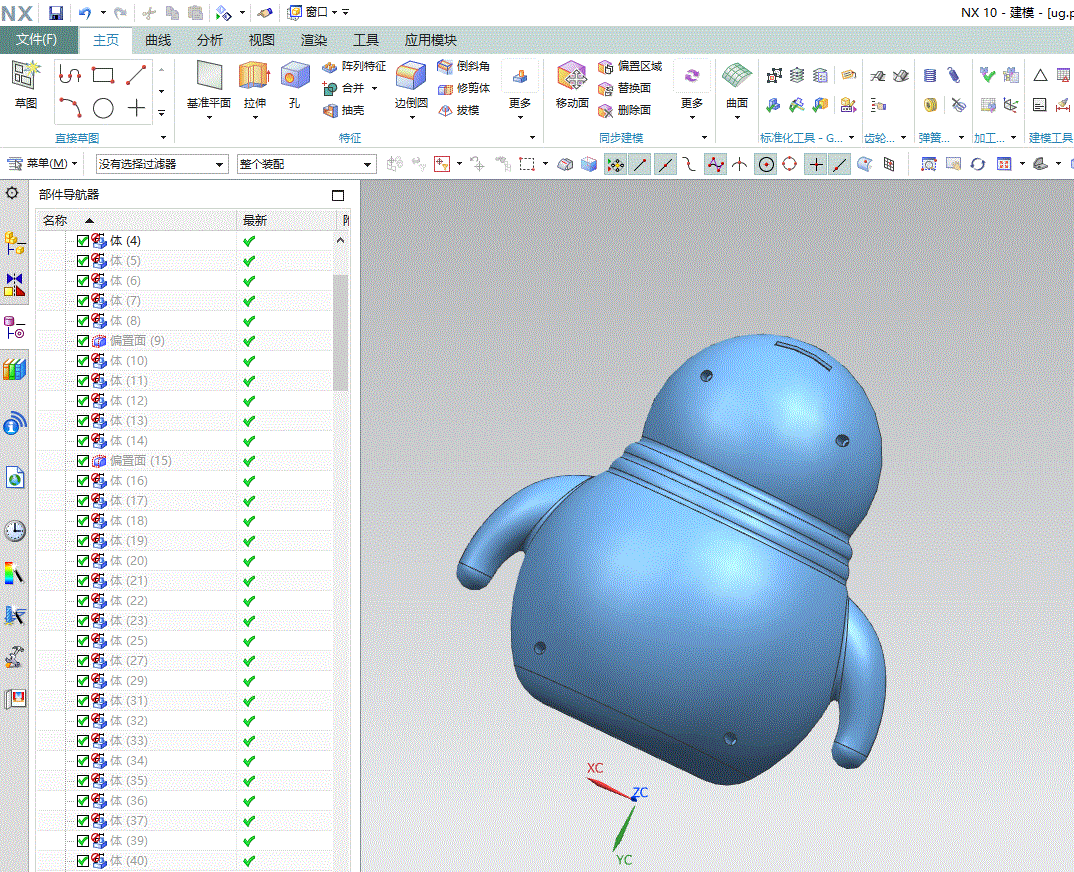Click the Extrude (拉伸) icon
Viewport: 1074px width, 872px height.
pyautogui.click(x=254, y=77)
